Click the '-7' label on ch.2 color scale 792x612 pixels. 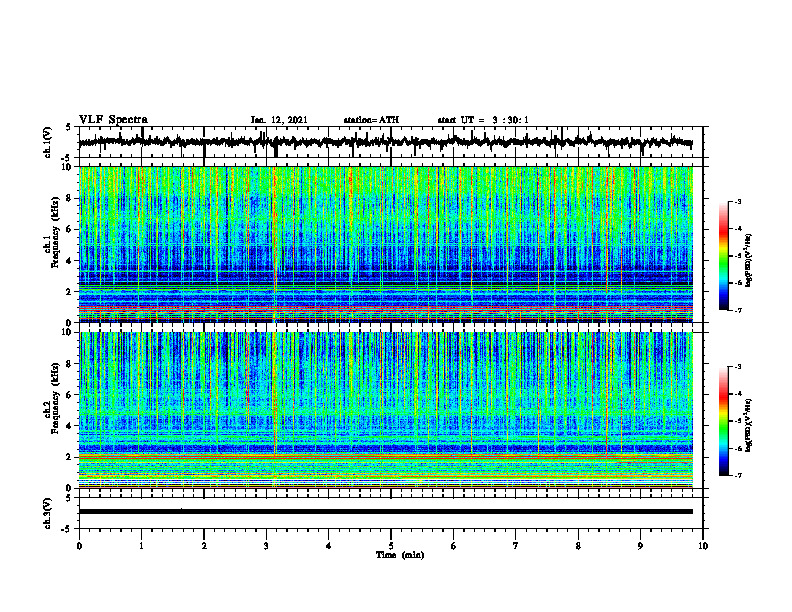coord(738,475)
